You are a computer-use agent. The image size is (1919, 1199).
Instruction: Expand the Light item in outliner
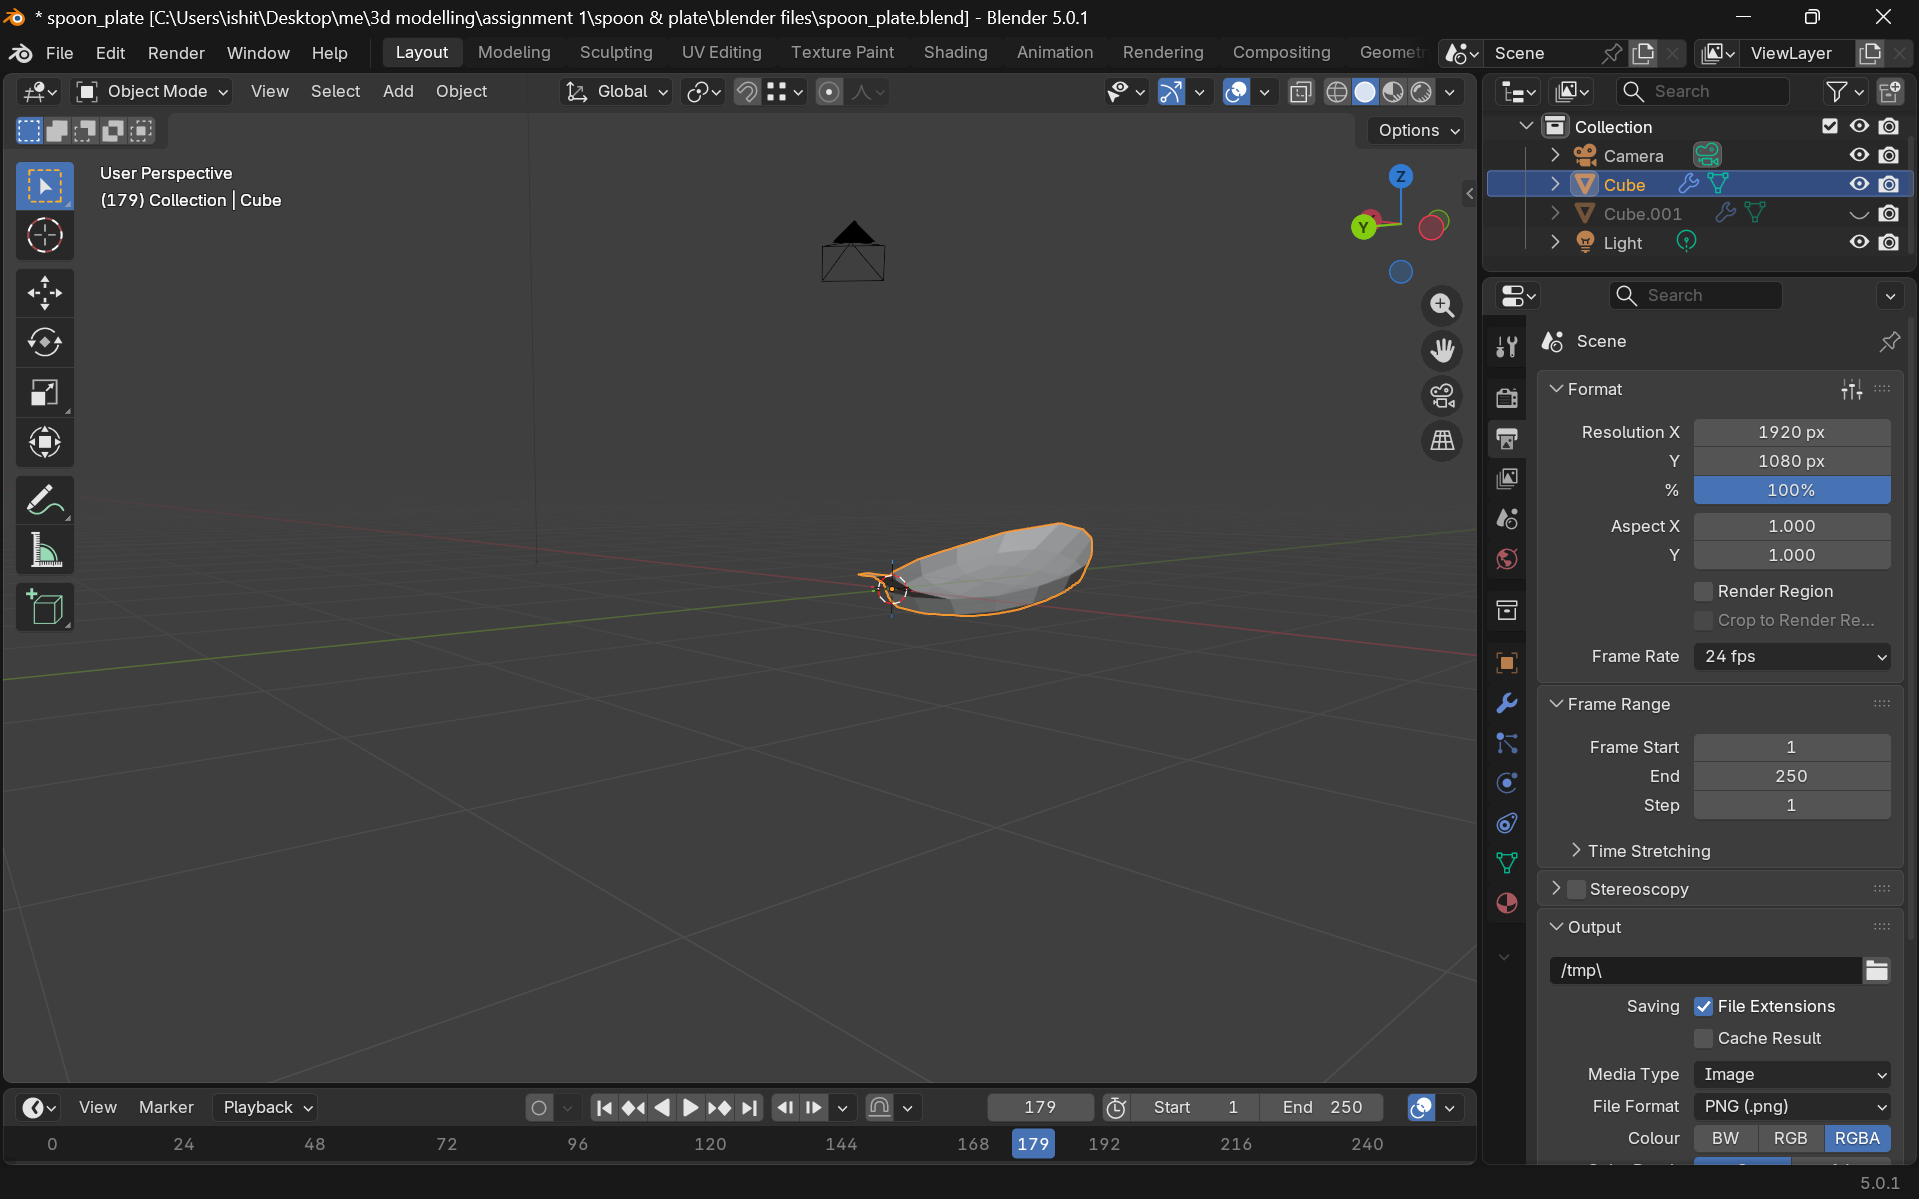(1555, 242)
